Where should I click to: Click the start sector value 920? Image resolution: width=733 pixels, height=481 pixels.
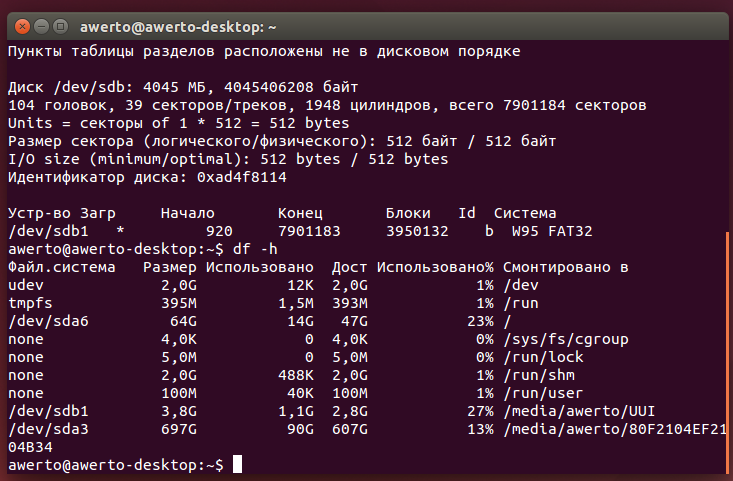(x=219, y=231)
